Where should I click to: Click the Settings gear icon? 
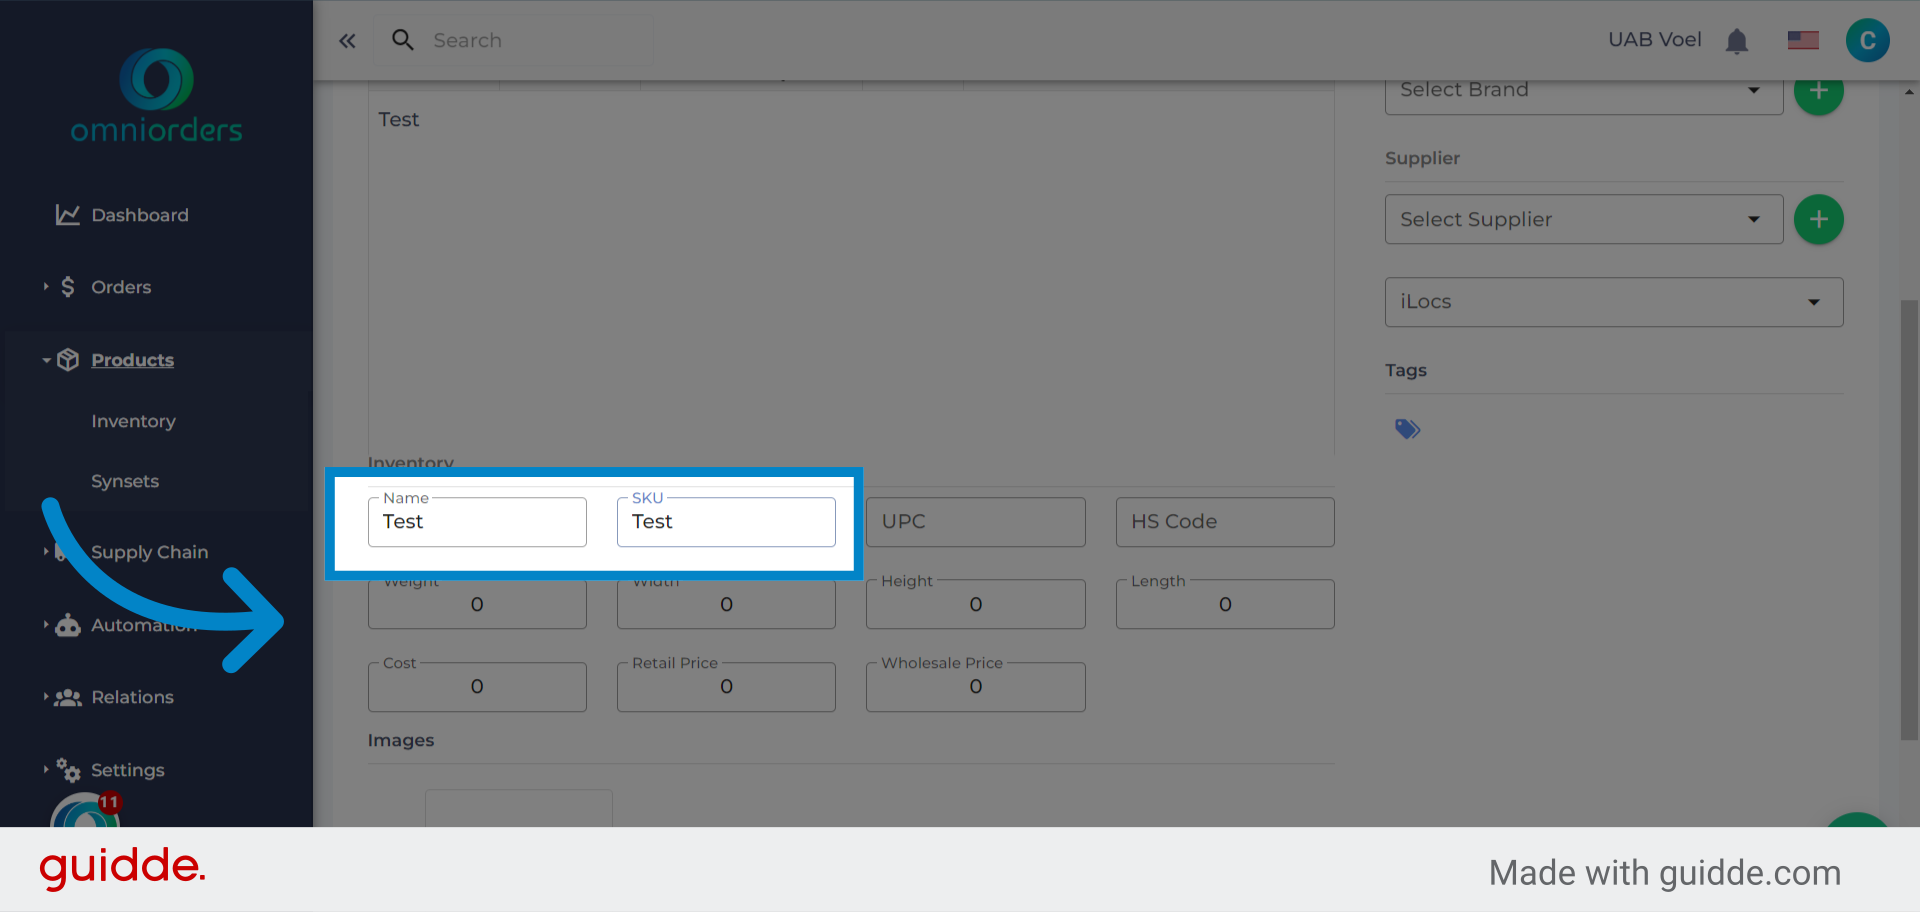67,769
